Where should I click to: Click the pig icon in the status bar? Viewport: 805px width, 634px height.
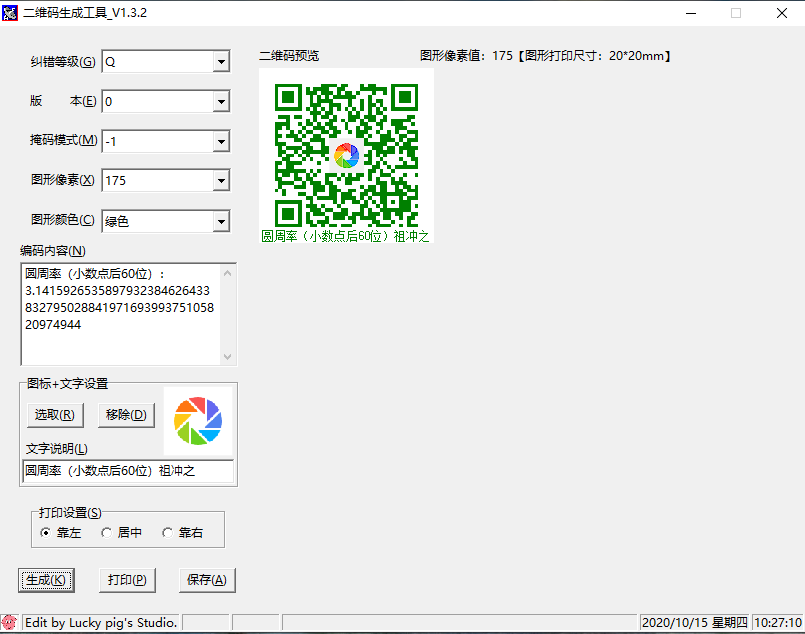pos(10,622)
